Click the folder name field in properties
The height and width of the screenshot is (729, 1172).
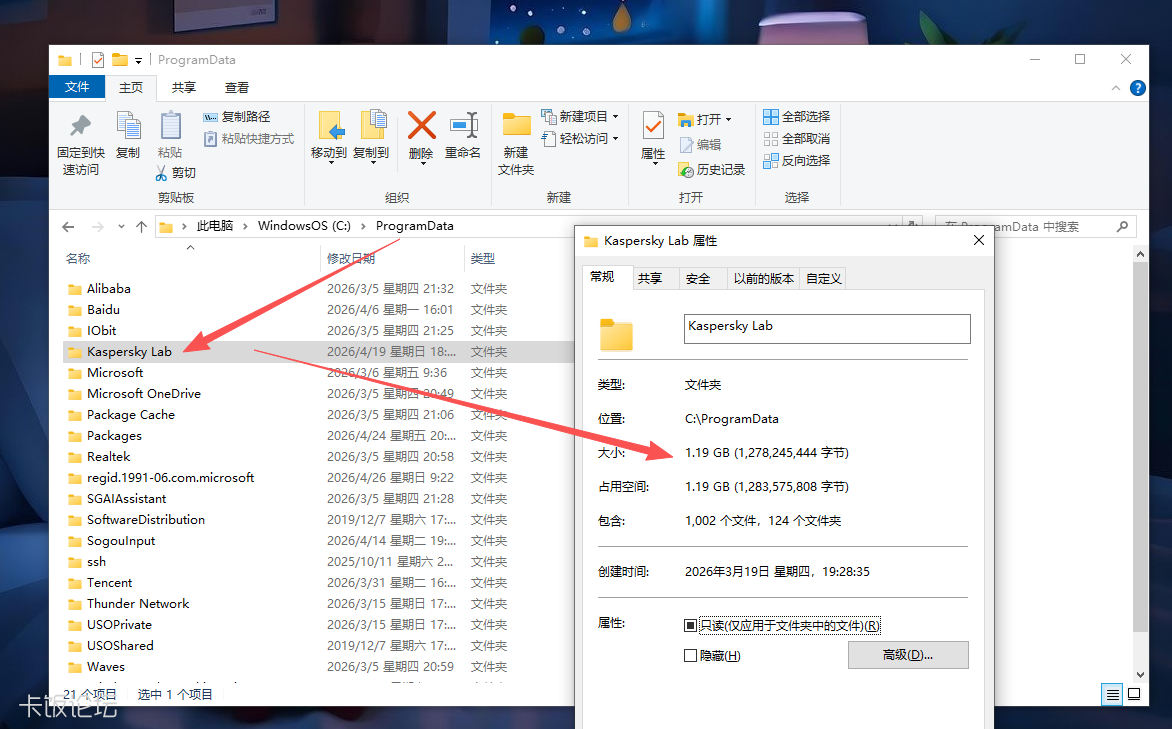[x=827, y=329]
